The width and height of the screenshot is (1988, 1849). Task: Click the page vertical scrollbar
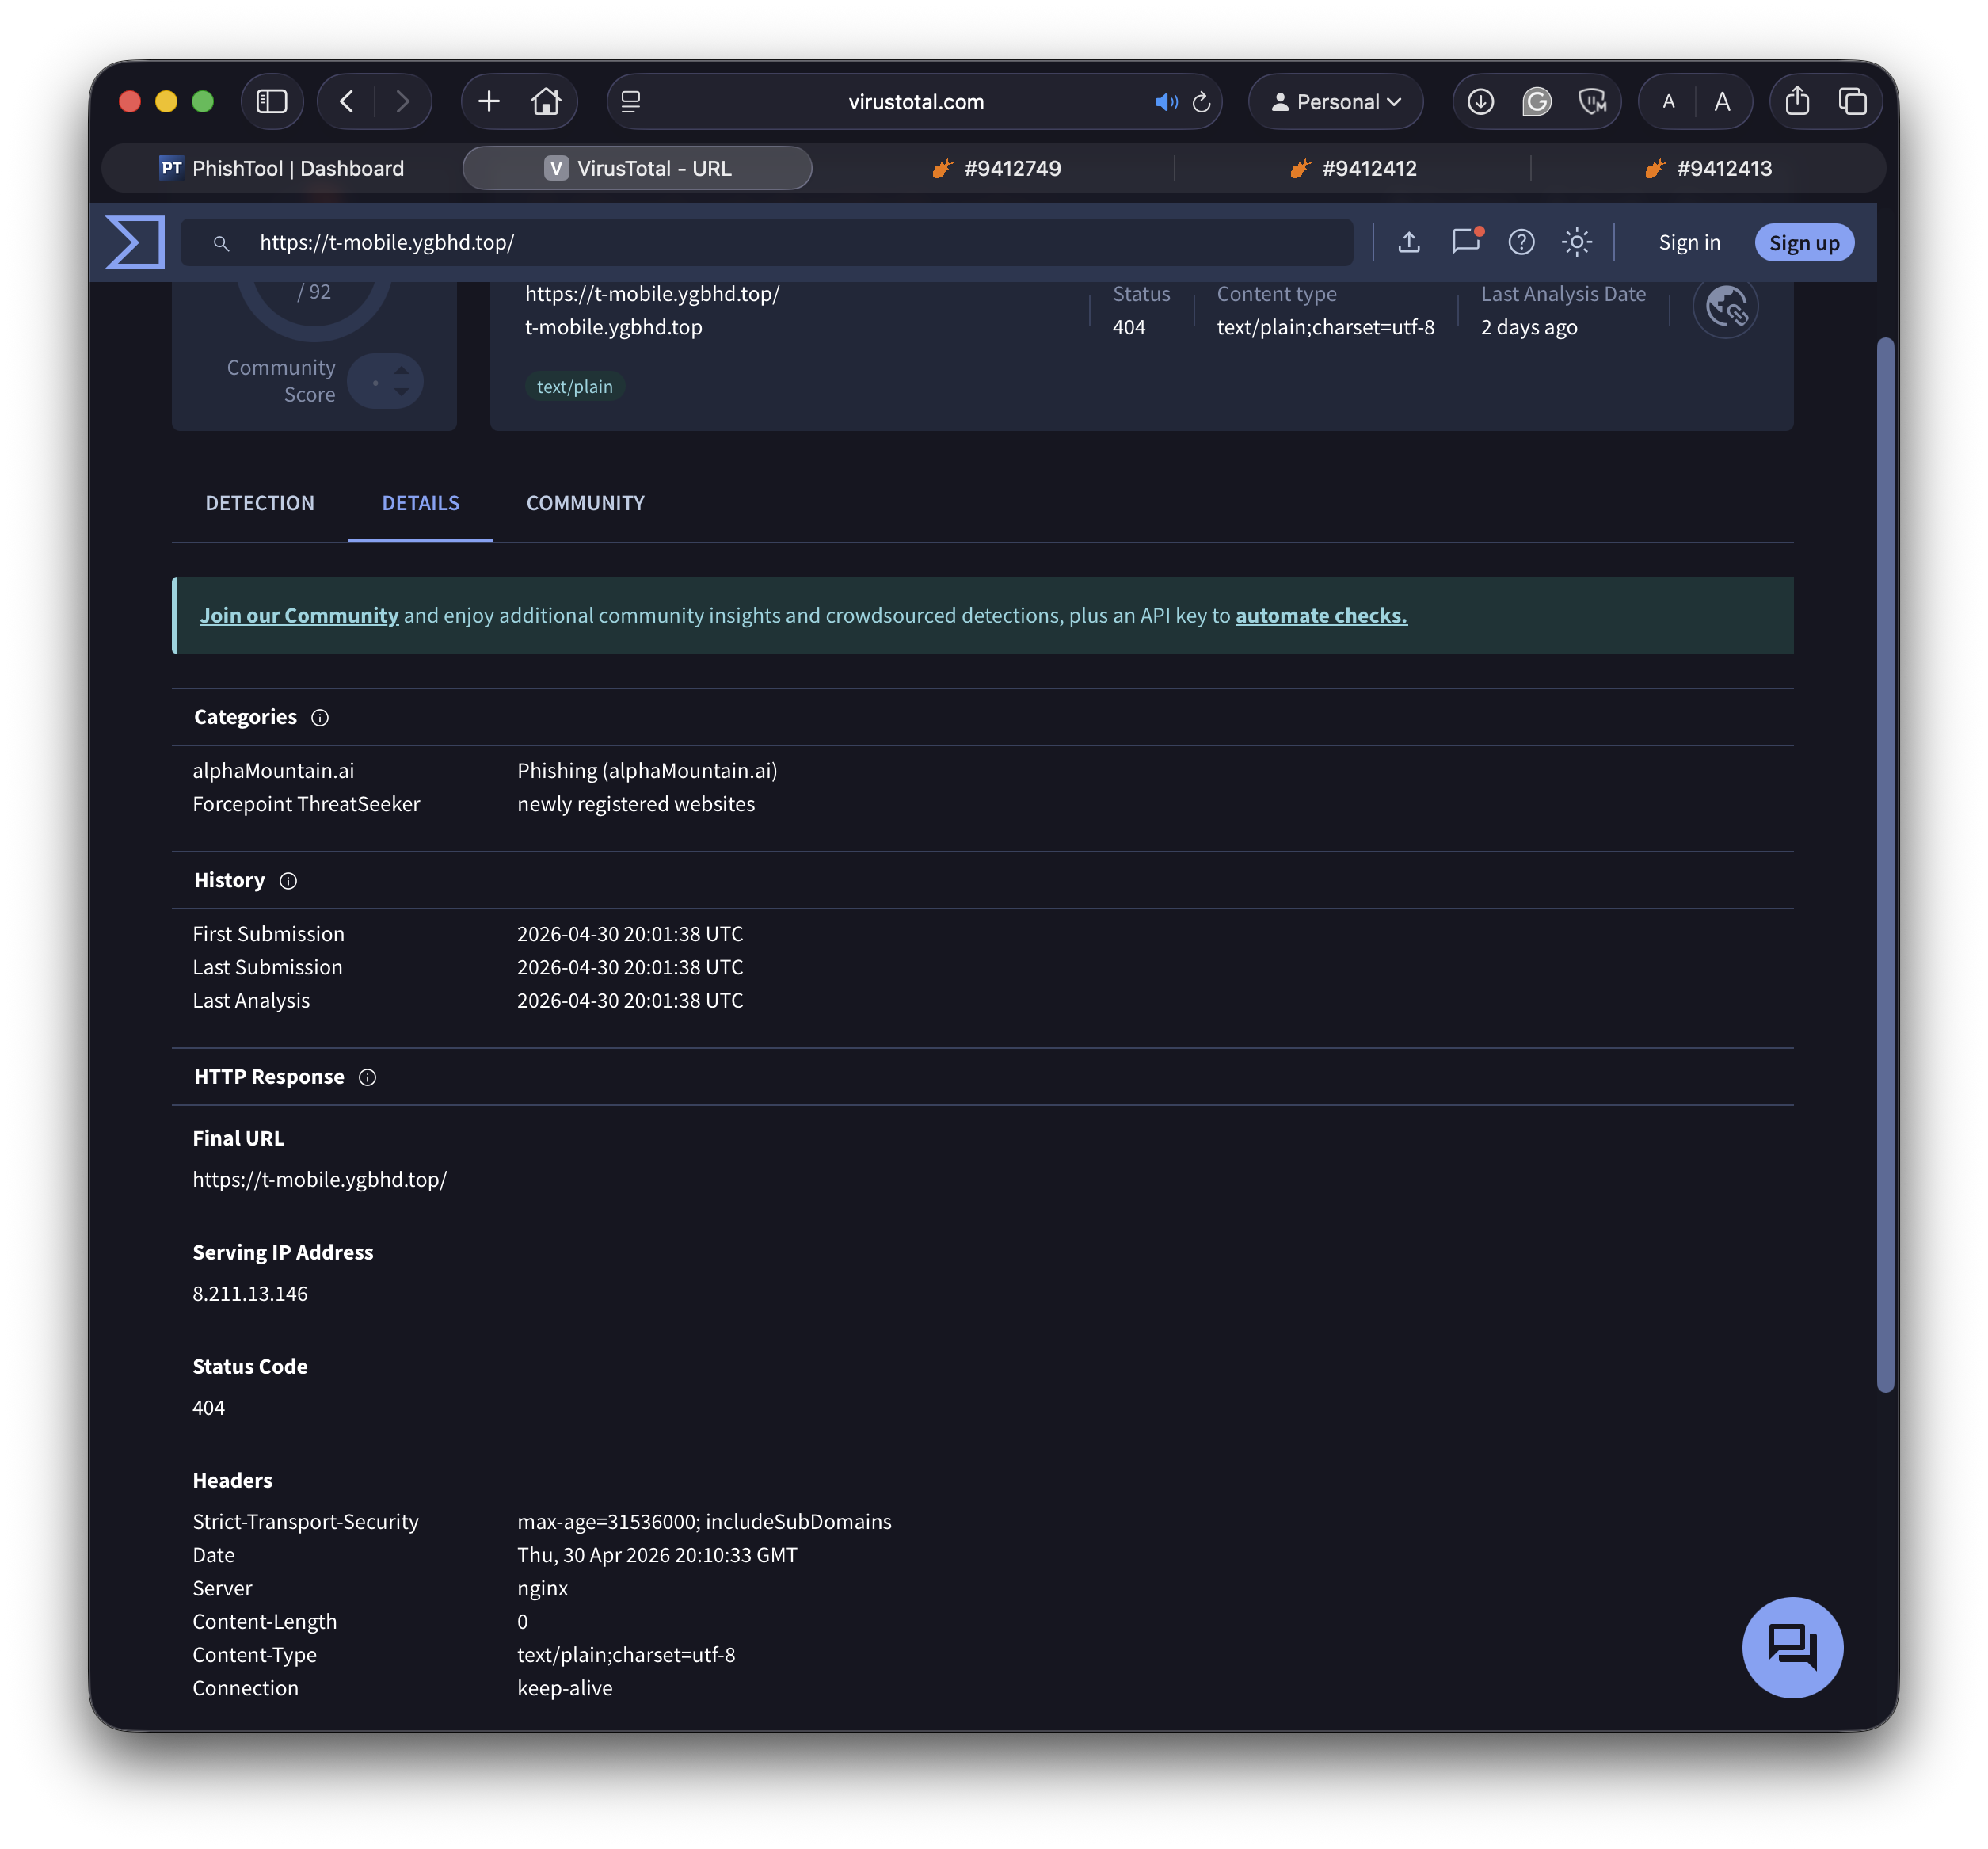tap(1885, 864)
